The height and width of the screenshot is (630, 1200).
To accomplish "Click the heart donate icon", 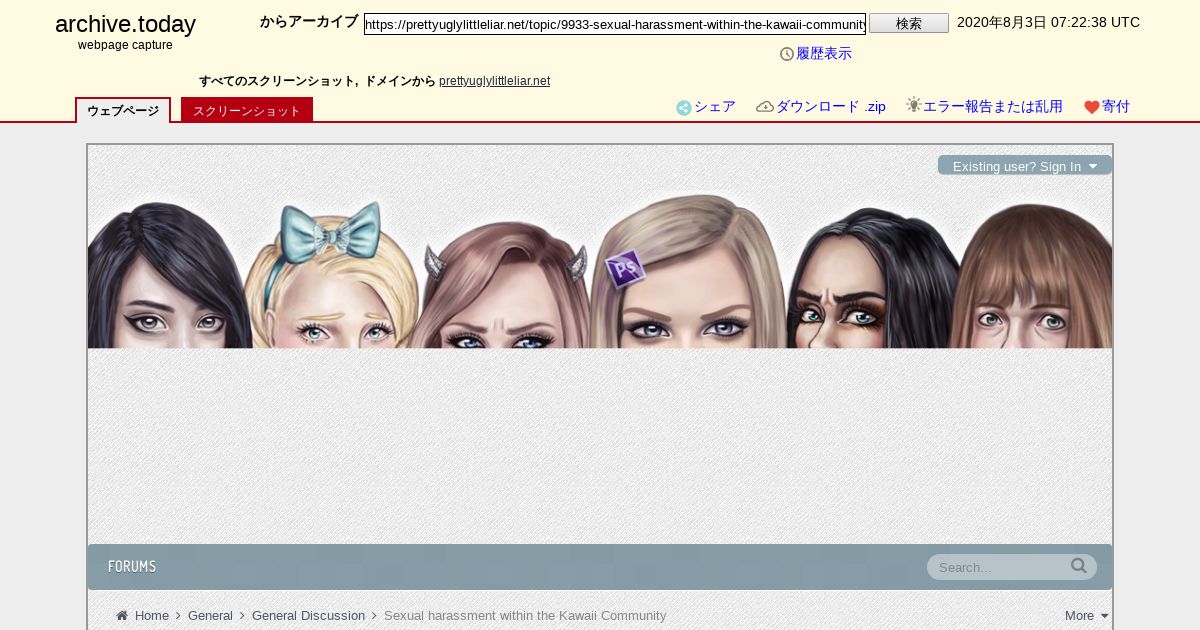I will pyautogui.click(x=1092, y=108).
